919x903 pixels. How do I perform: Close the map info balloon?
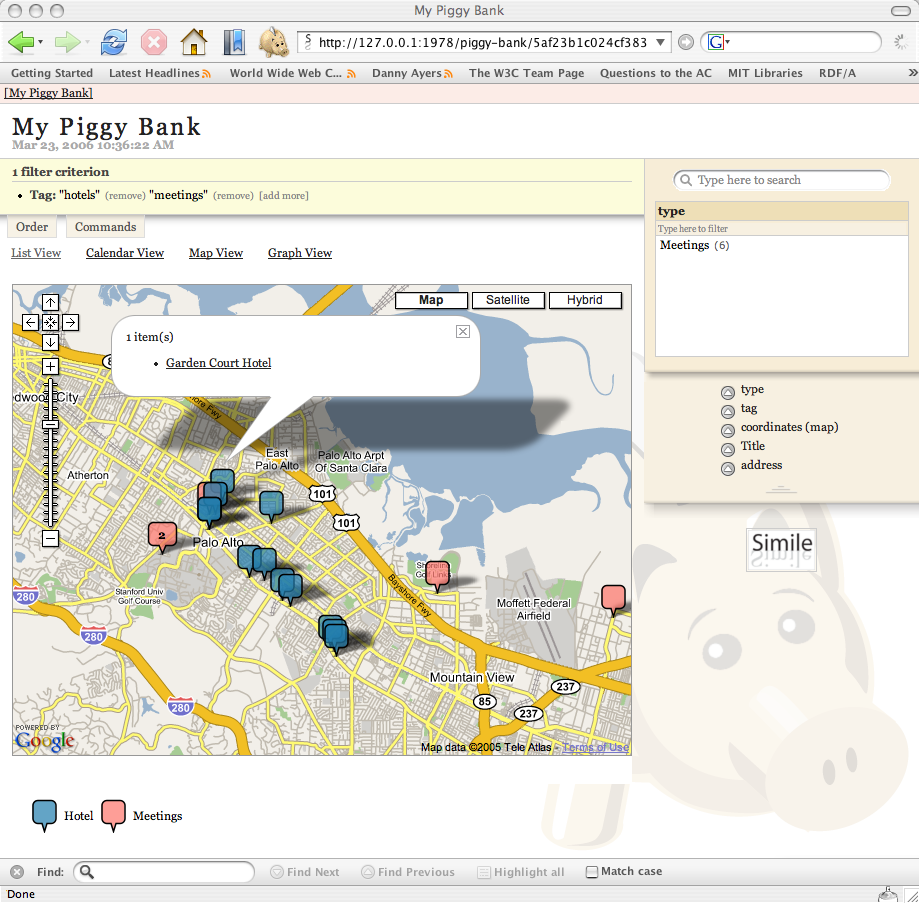463,332
